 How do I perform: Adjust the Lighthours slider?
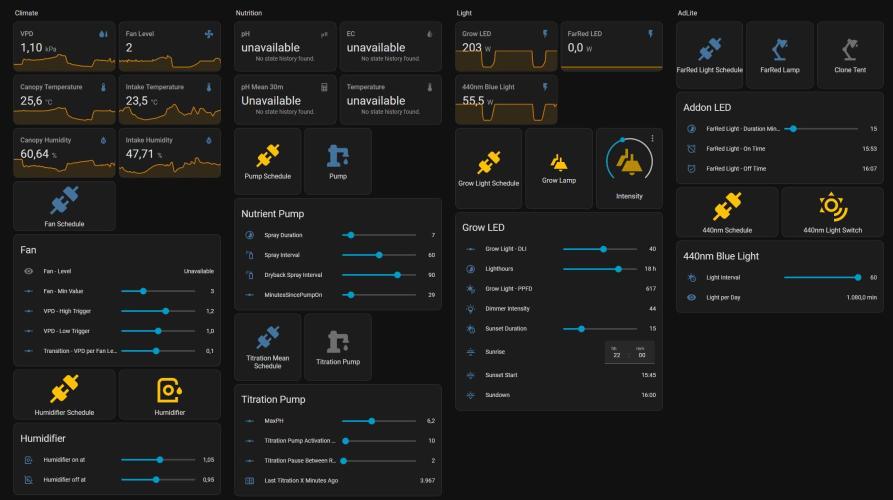click(x=600, y=269)
